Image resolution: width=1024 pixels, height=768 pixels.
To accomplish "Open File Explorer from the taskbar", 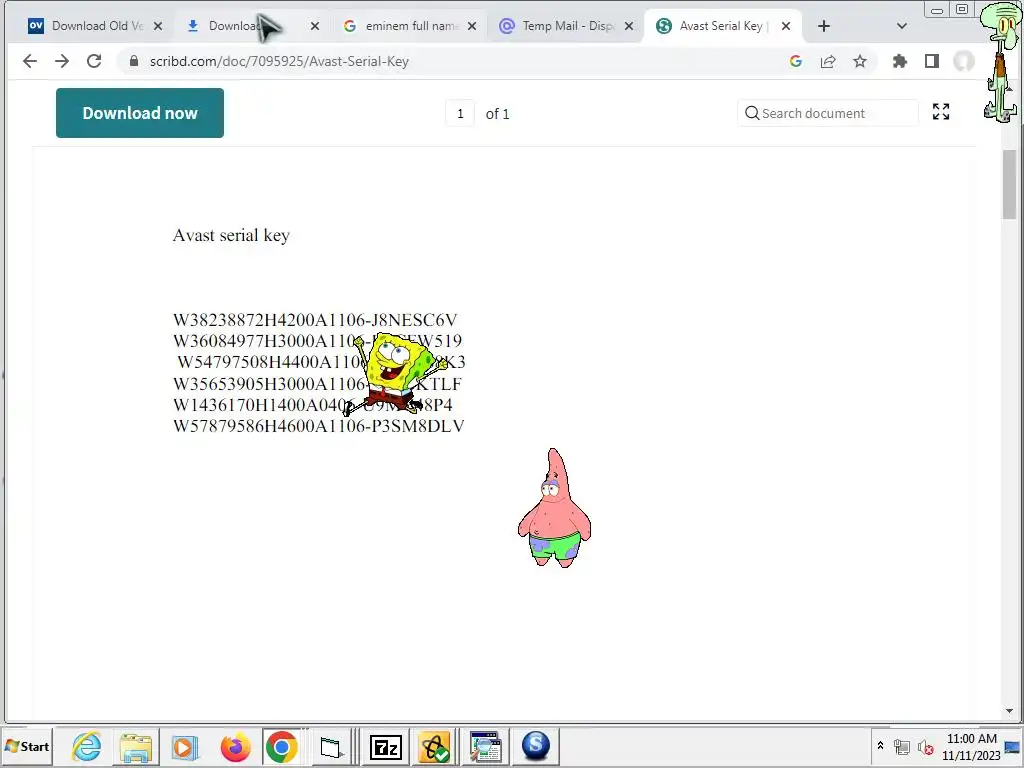I will coord(136,746).
